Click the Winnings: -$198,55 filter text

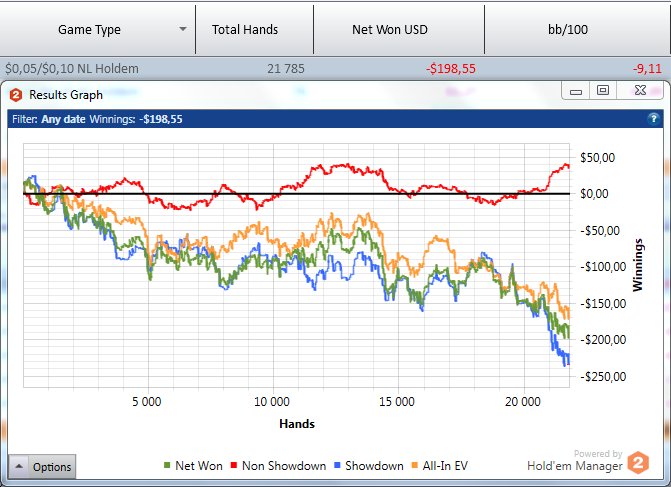[x=136, y=119]
